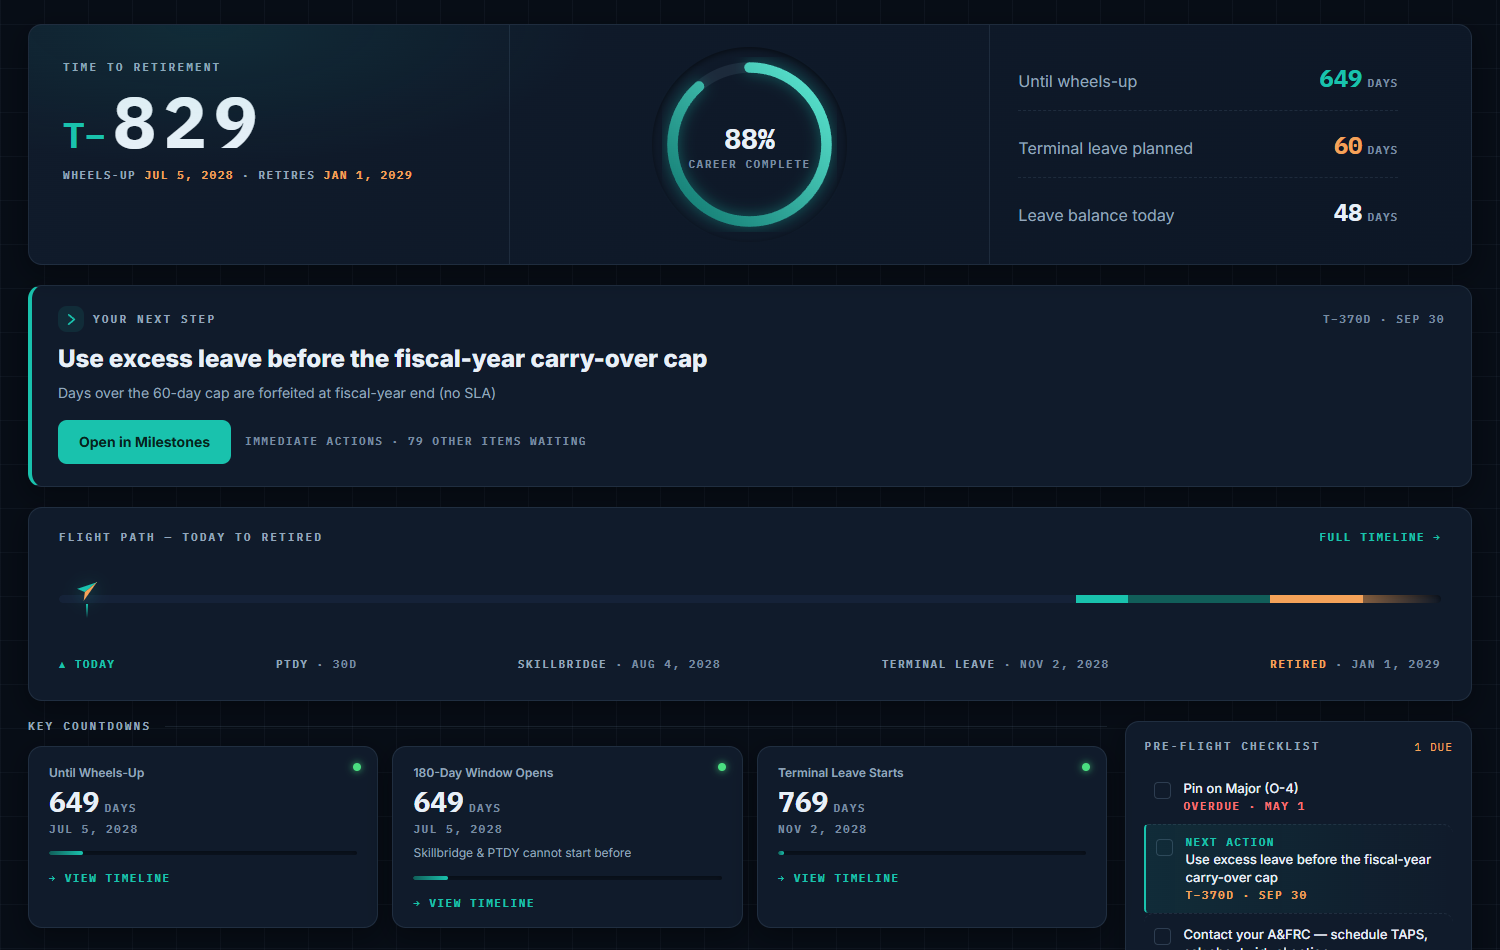Open in Milestones button

click(x=144, y=442)
